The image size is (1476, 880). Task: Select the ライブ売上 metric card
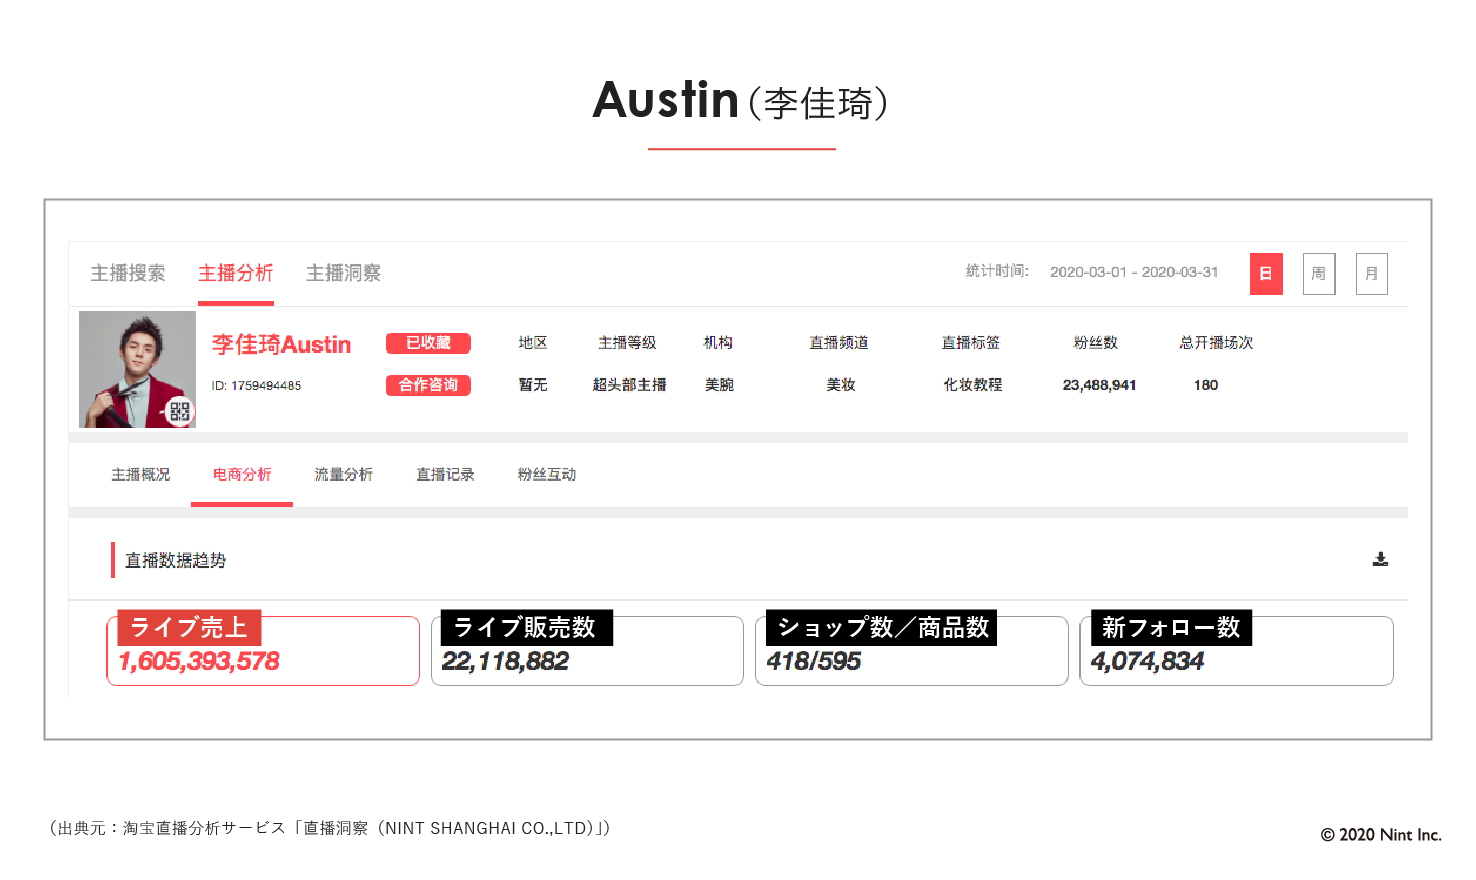pos(263,652)
